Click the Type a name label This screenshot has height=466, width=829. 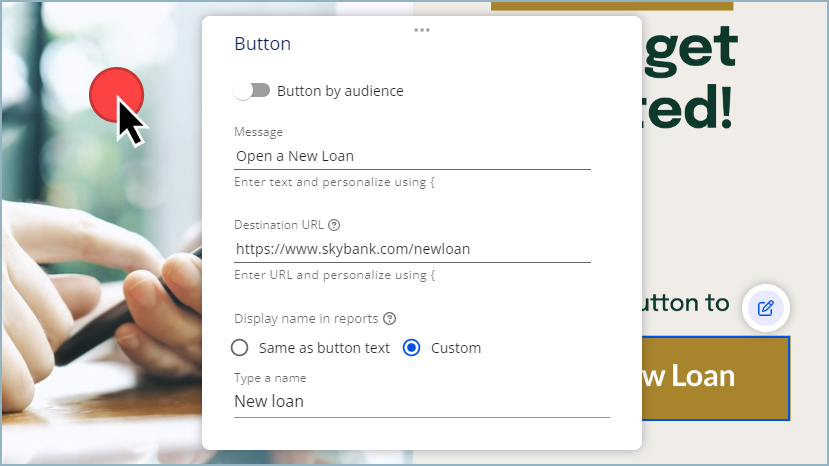click(x=270, y=378)
